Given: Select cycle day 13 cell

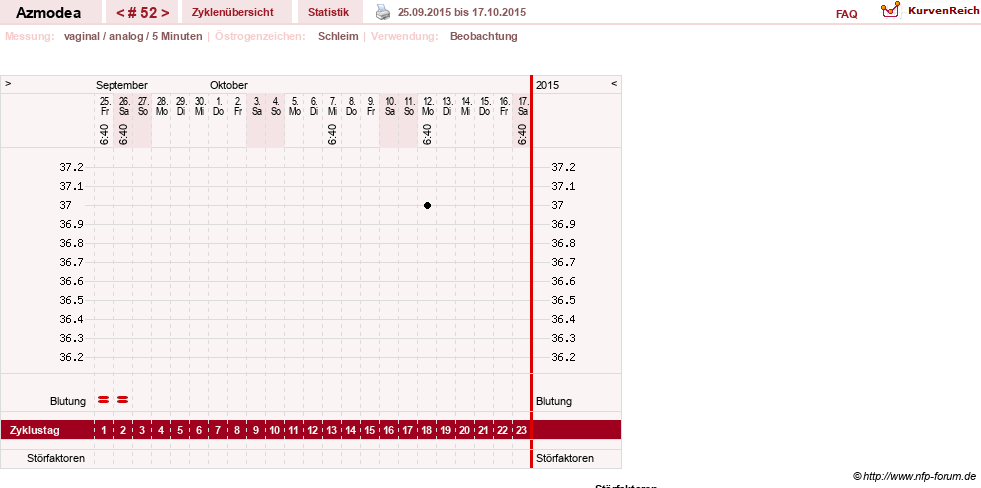Looking at the screenshot, I should (332, 430).
